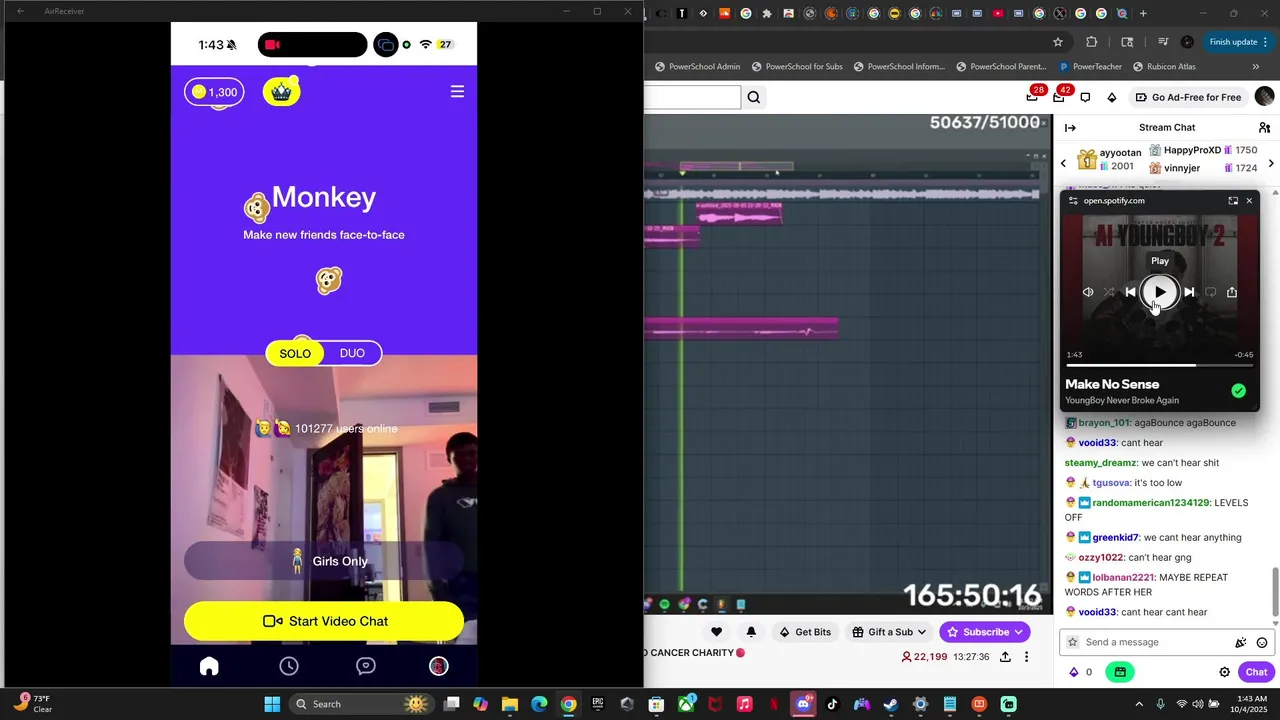The image size is (1280, 720).
Task: Open Twitch whispers icon
Action: tap(1085, 97)
